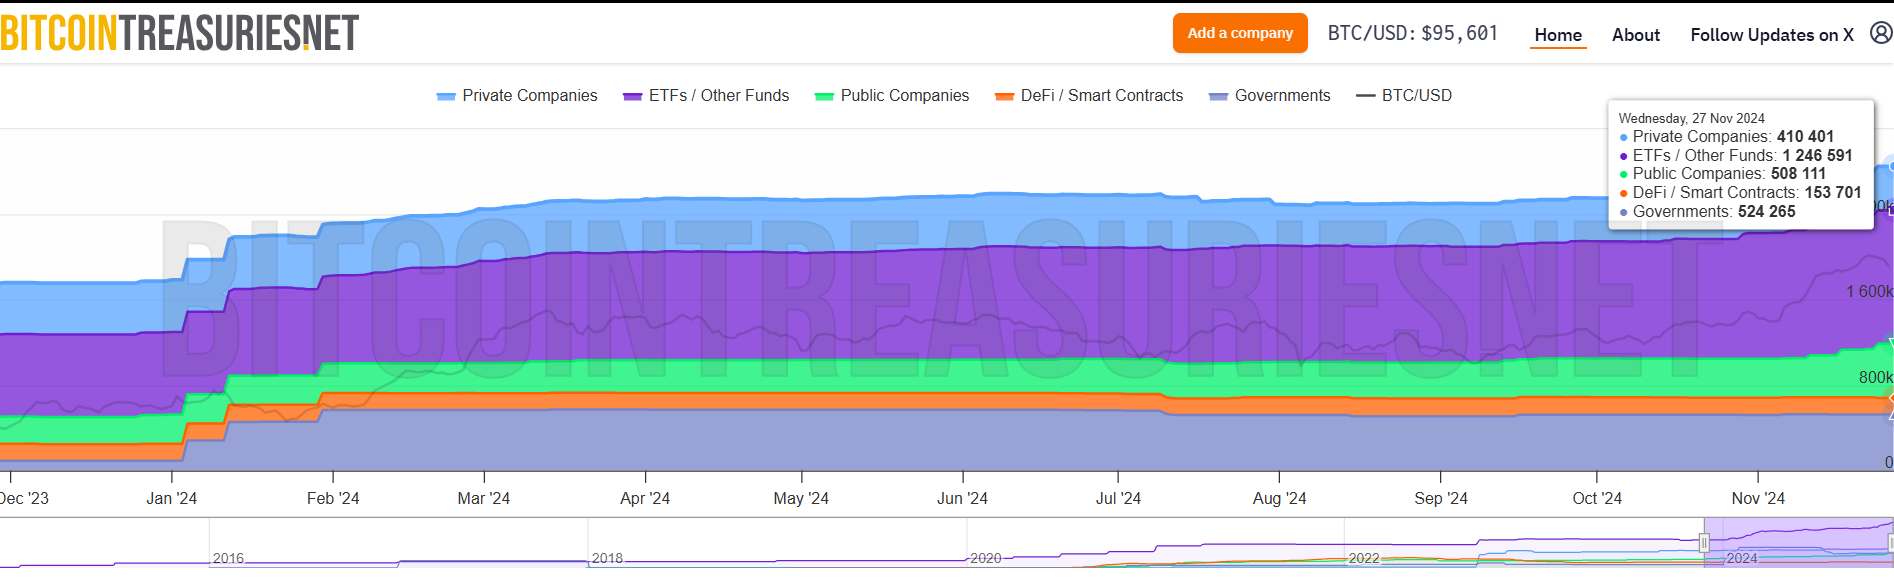Screen dimensions: 1894x581
Task: Go to the Home tab
Action: pyautogui.click(x=1558, y=35)
